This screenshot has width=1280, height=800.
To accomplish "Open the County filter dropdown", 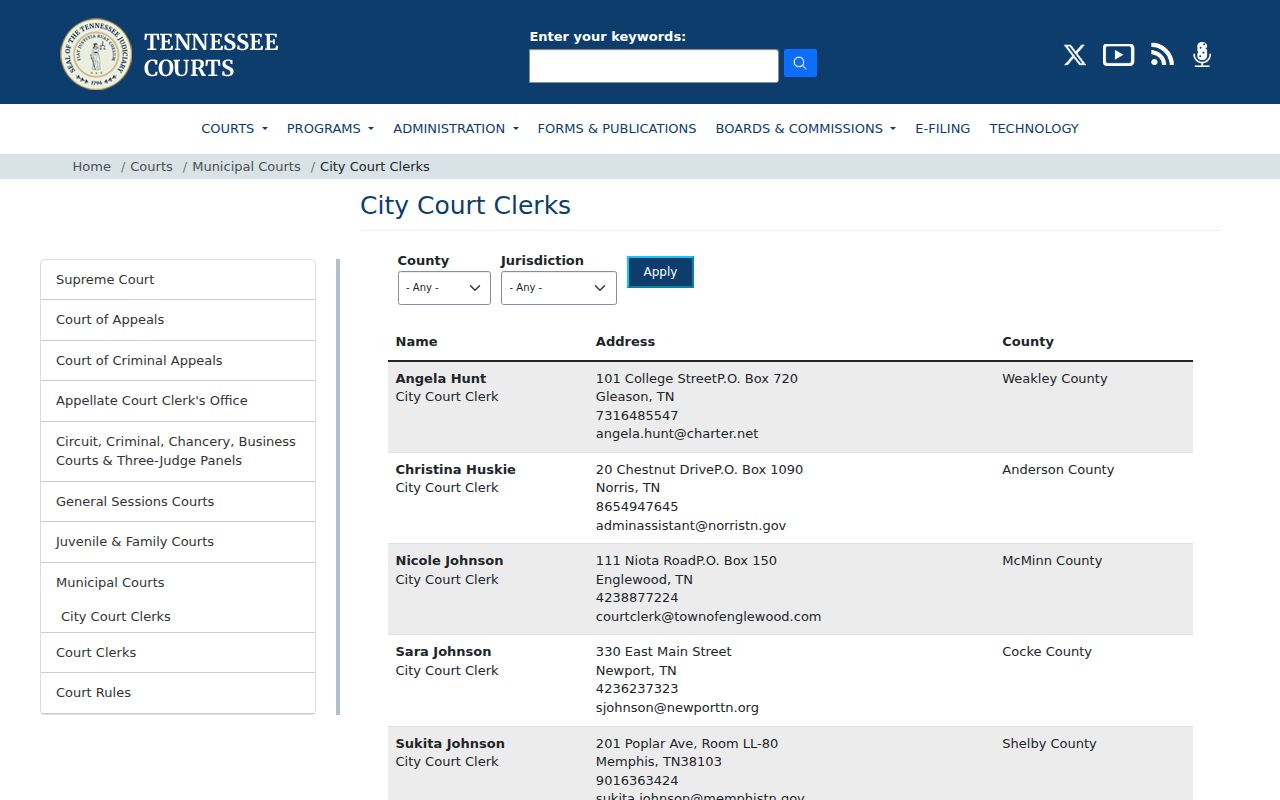I will [444, 288].
